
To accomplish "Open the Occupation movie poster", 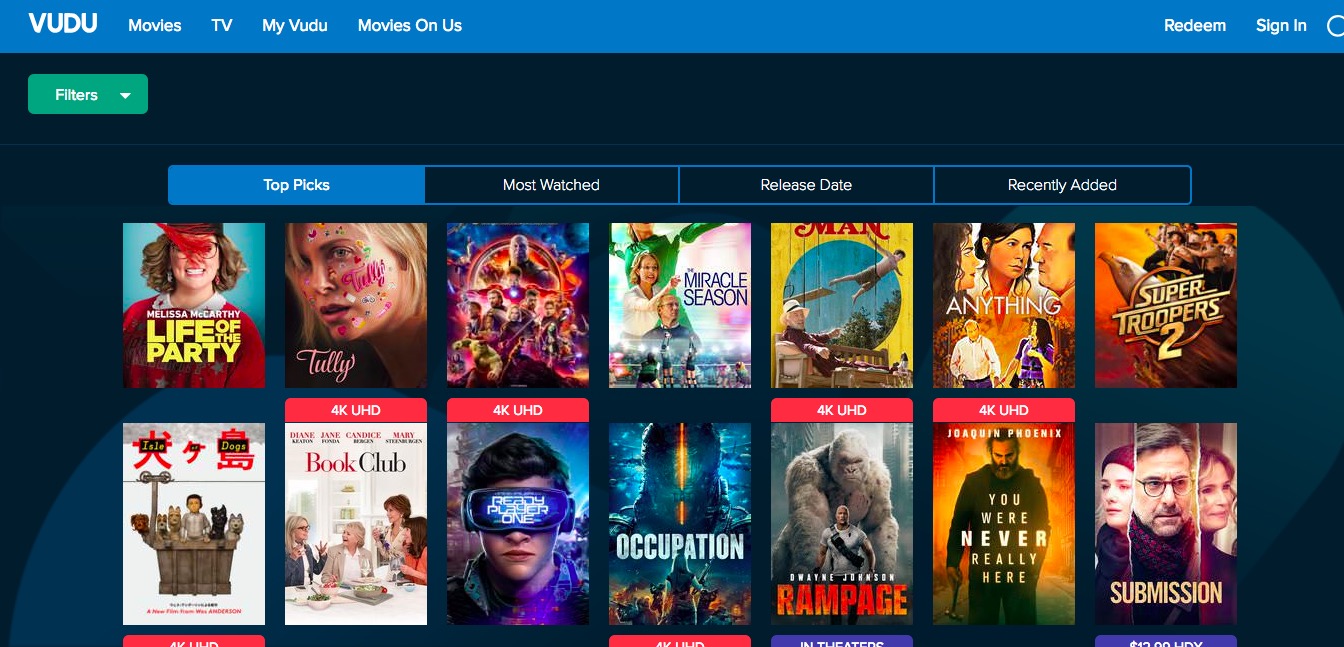I will click(x=680, y=524).
